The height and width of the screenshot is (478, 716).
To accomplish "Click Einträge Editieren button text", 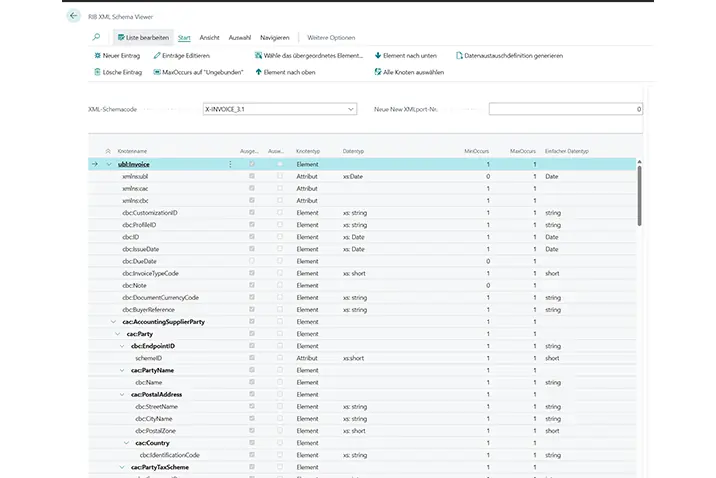I will coord(186,55).
